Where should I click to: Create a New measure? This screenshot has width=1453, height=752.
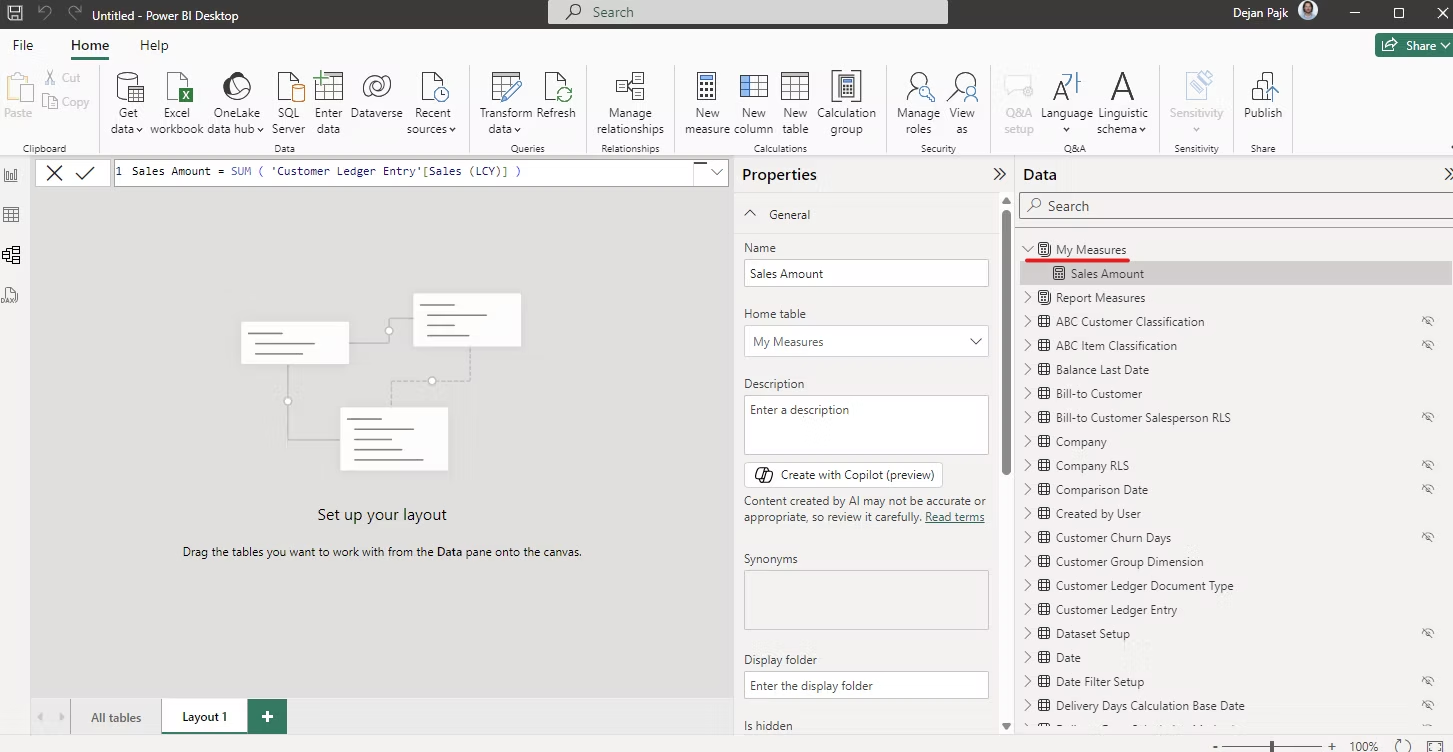point(707,88)
